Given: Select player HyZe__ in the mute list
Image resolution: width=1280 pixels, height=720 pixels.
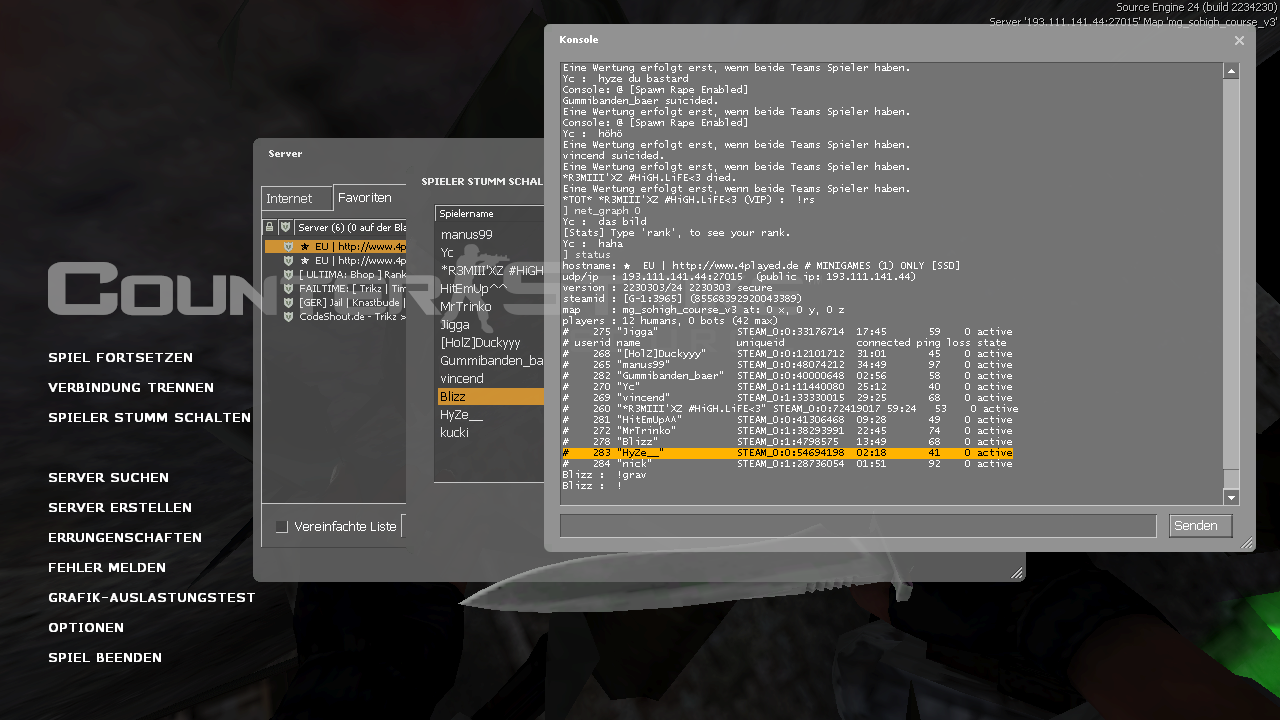Looking at the screenshot, I should coord(462,415).
